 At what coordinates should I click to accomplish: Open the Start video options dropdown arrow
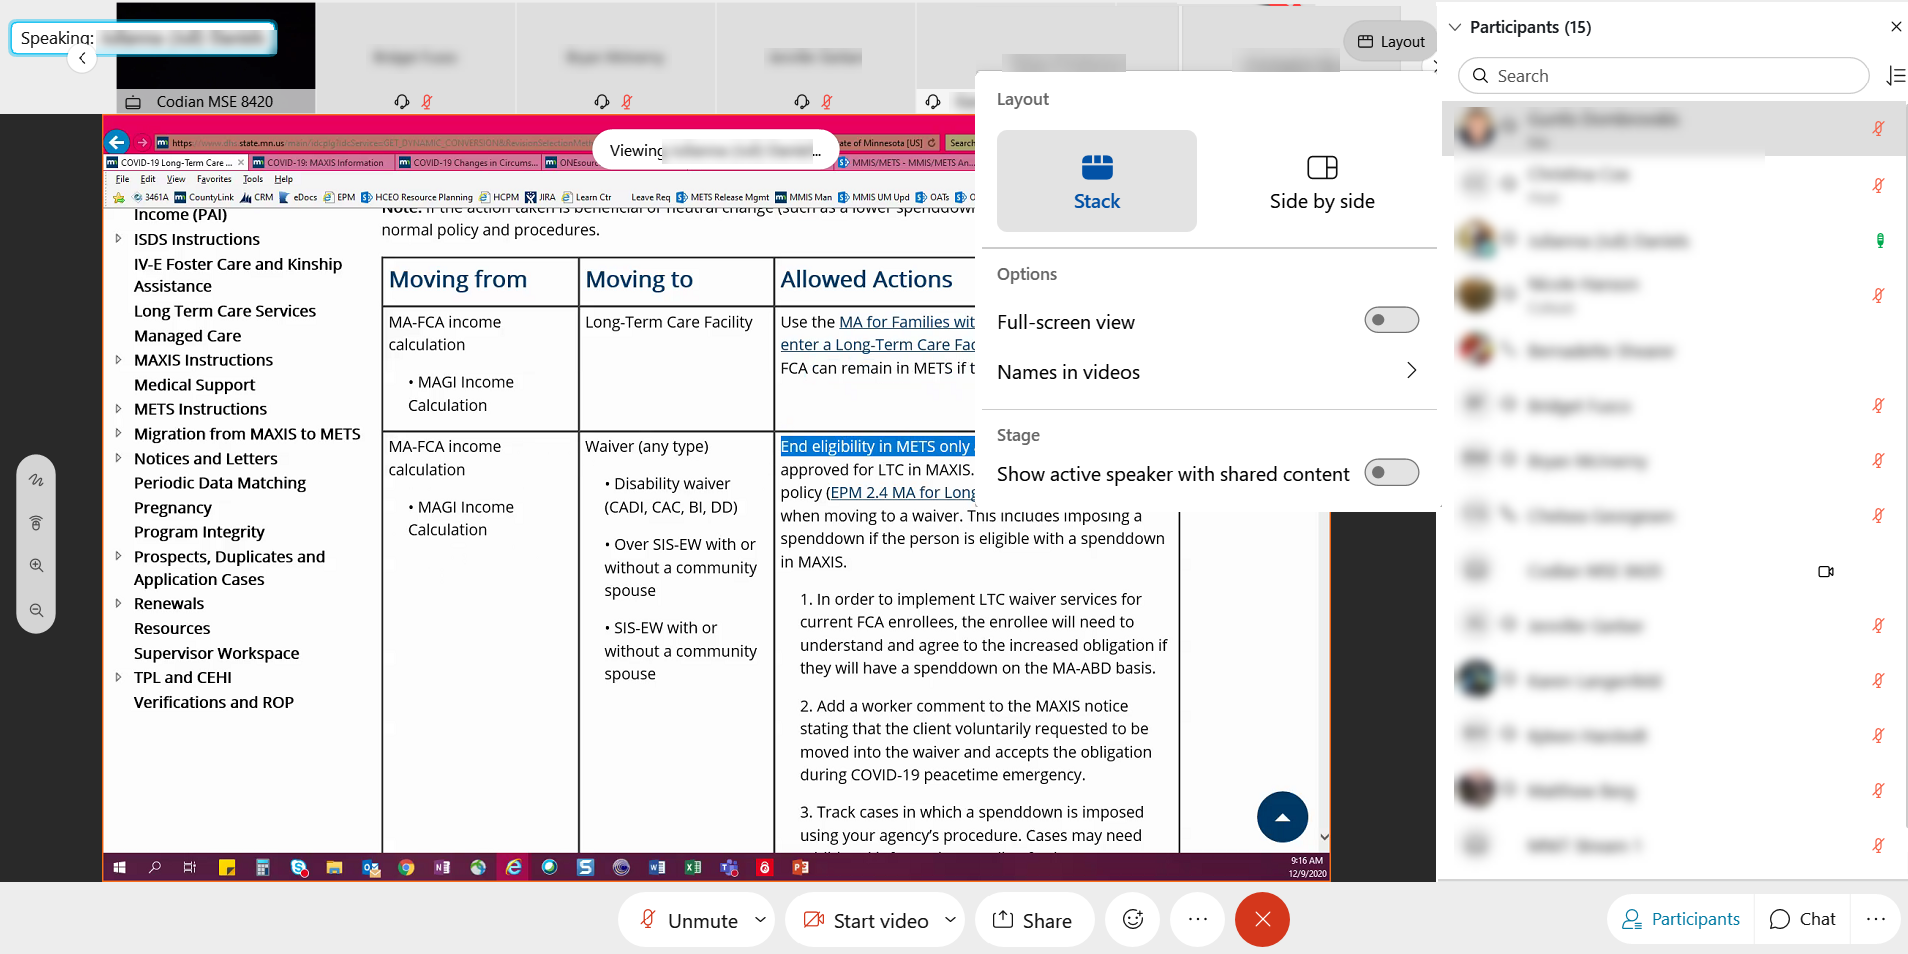pos(950,919)
